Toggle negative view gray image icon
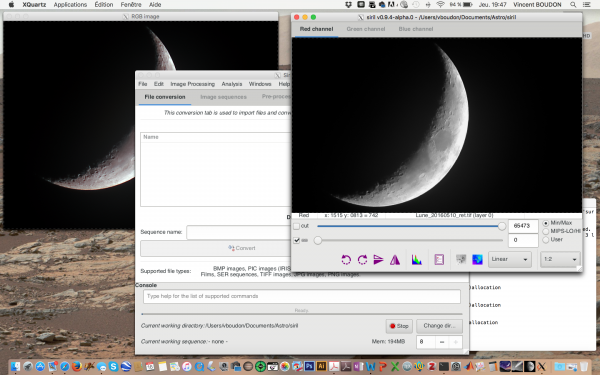The image size is (600, 375). [x=461, y=259]
